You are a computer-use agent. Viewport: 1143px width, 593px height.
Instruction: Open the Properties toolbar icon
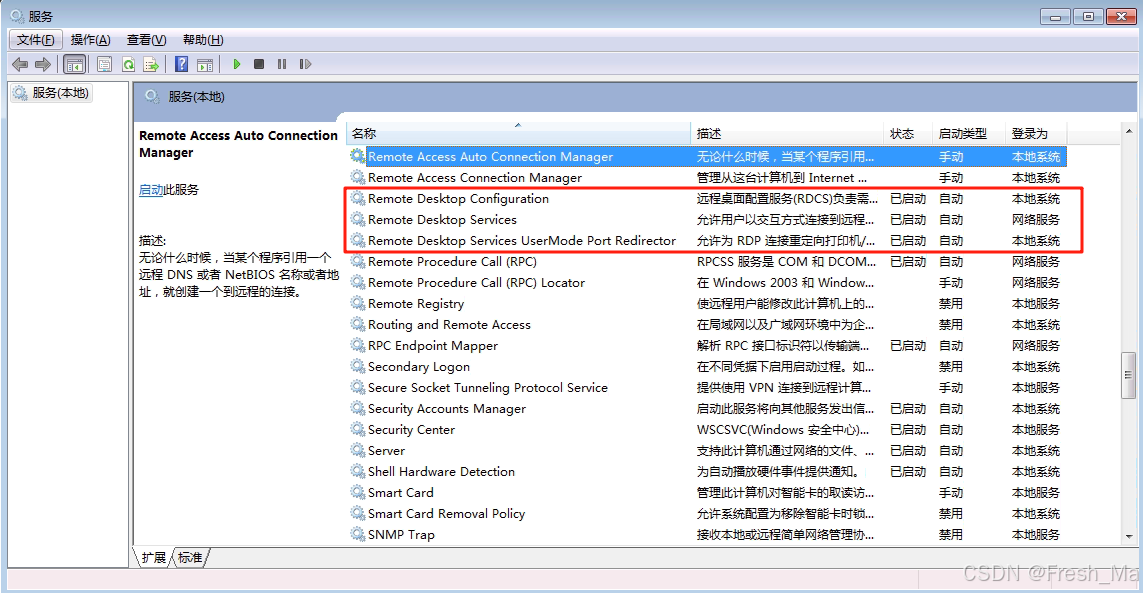105,64
